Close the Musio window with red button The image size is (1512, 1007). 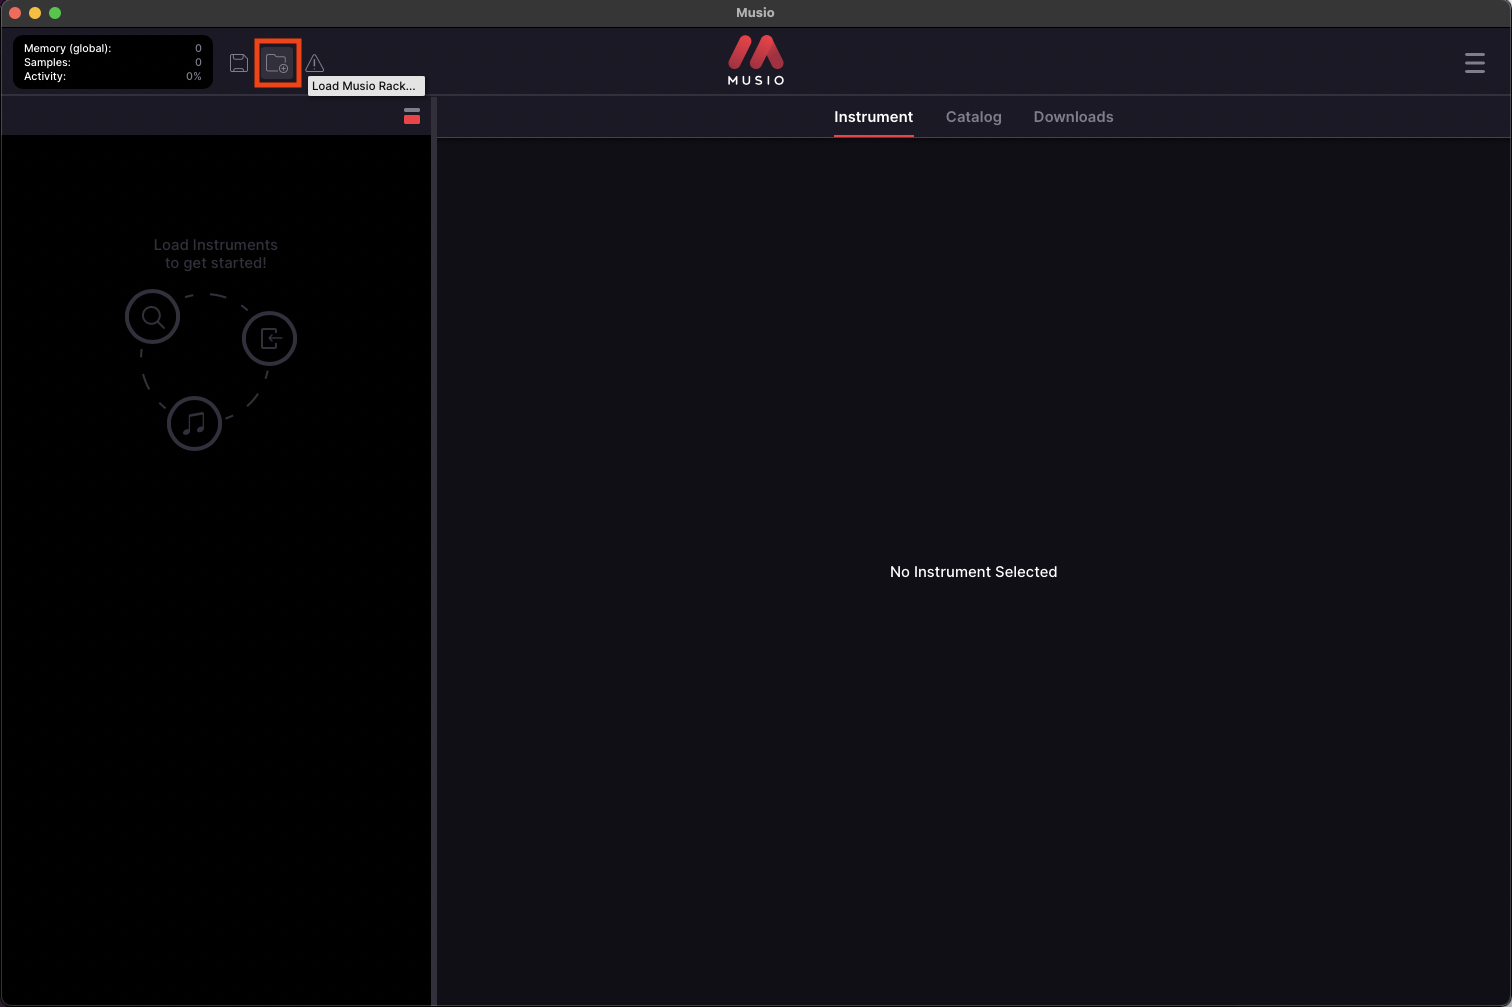click(x=15, y=13)
